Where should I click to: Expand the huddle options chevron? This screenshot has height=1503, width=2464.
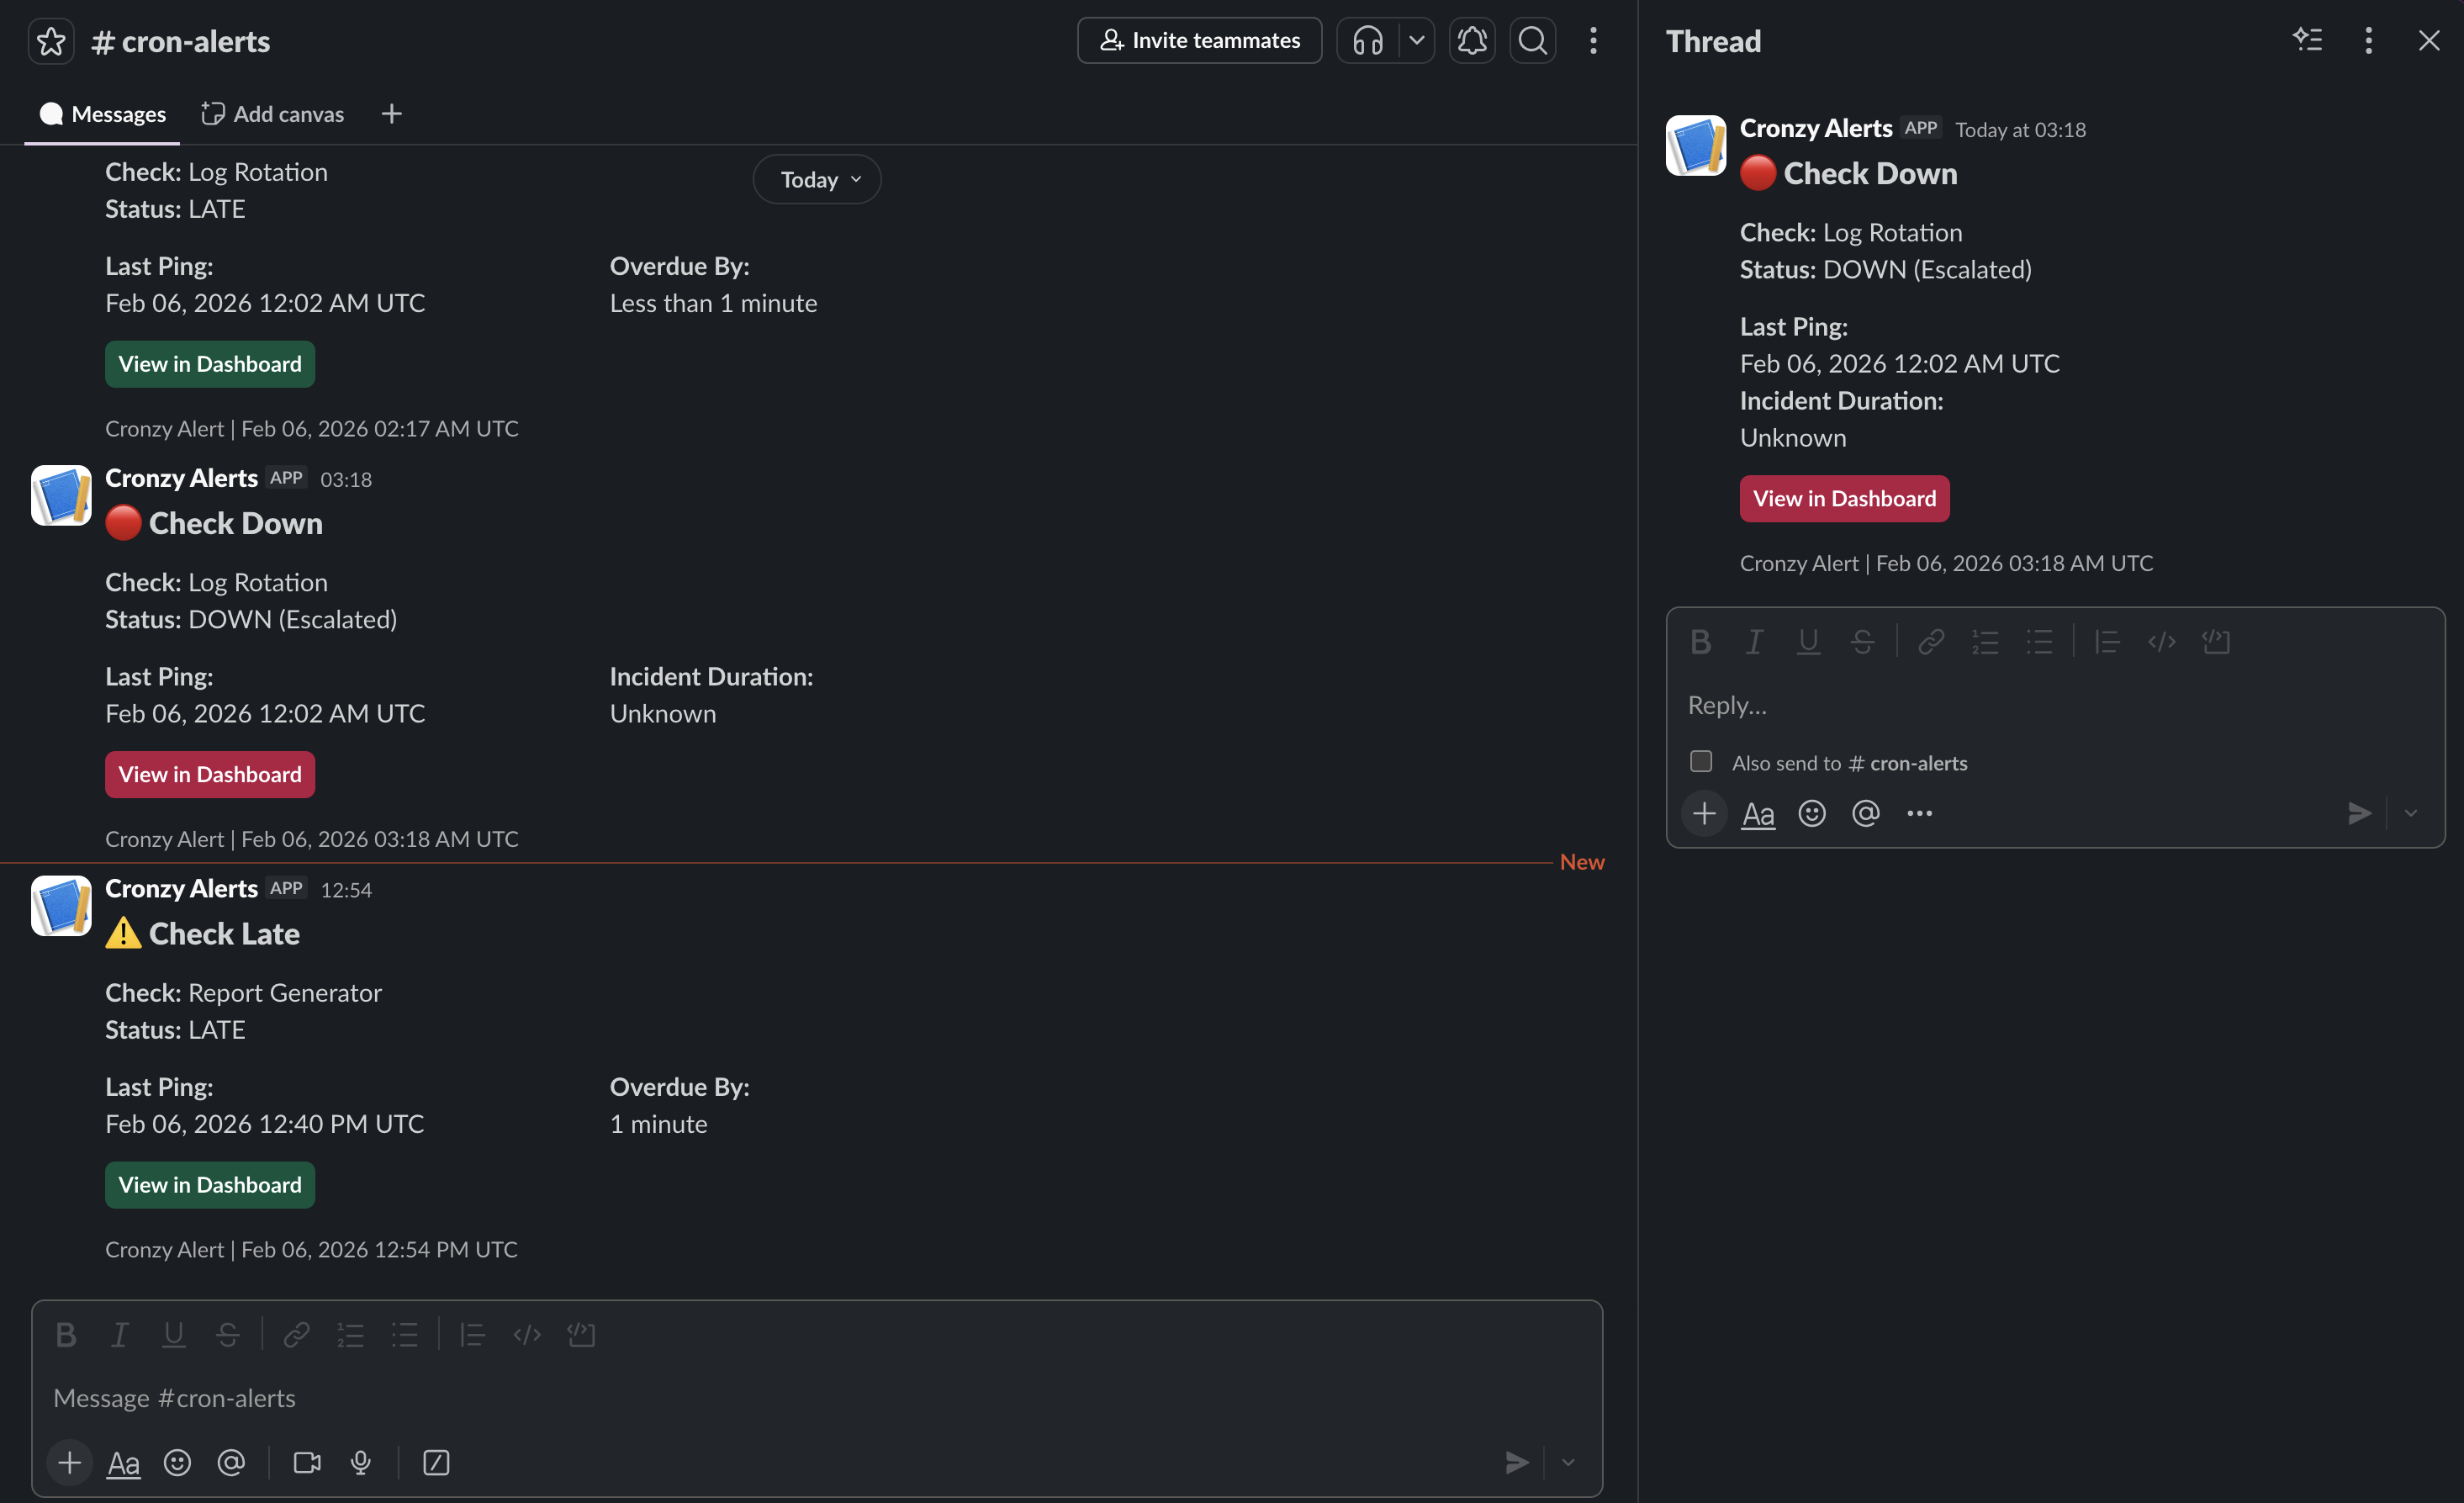pyautogui.click(x=1416, y=40)
